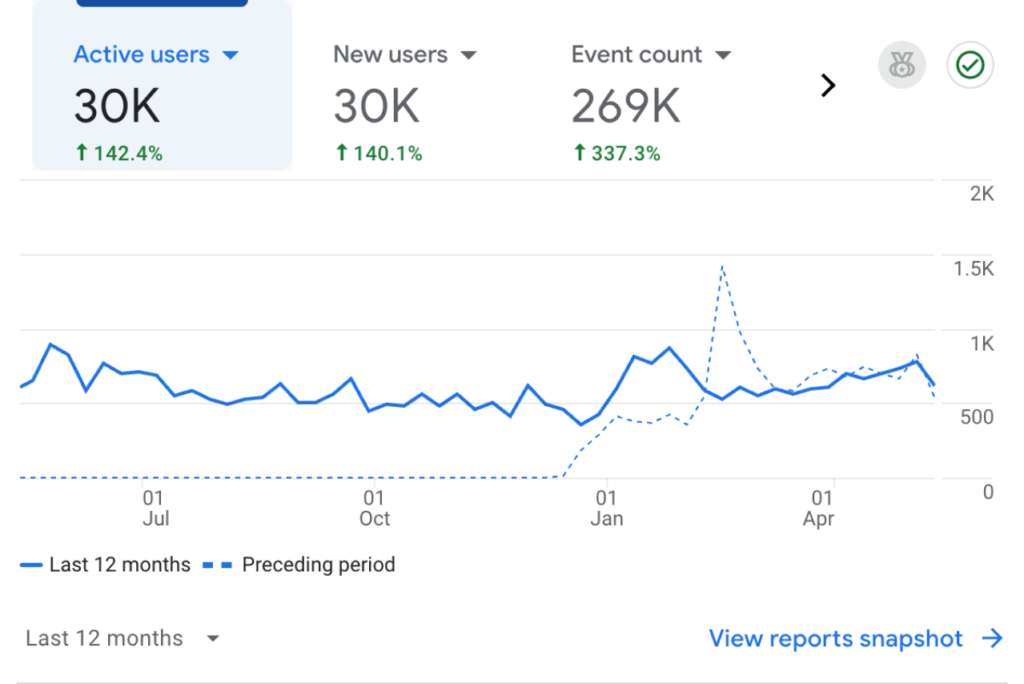The height and width of the screenshot is (684, 1024).
Task: Click the 01 Jan label on the x-axis
Action: tap(606, 508)
